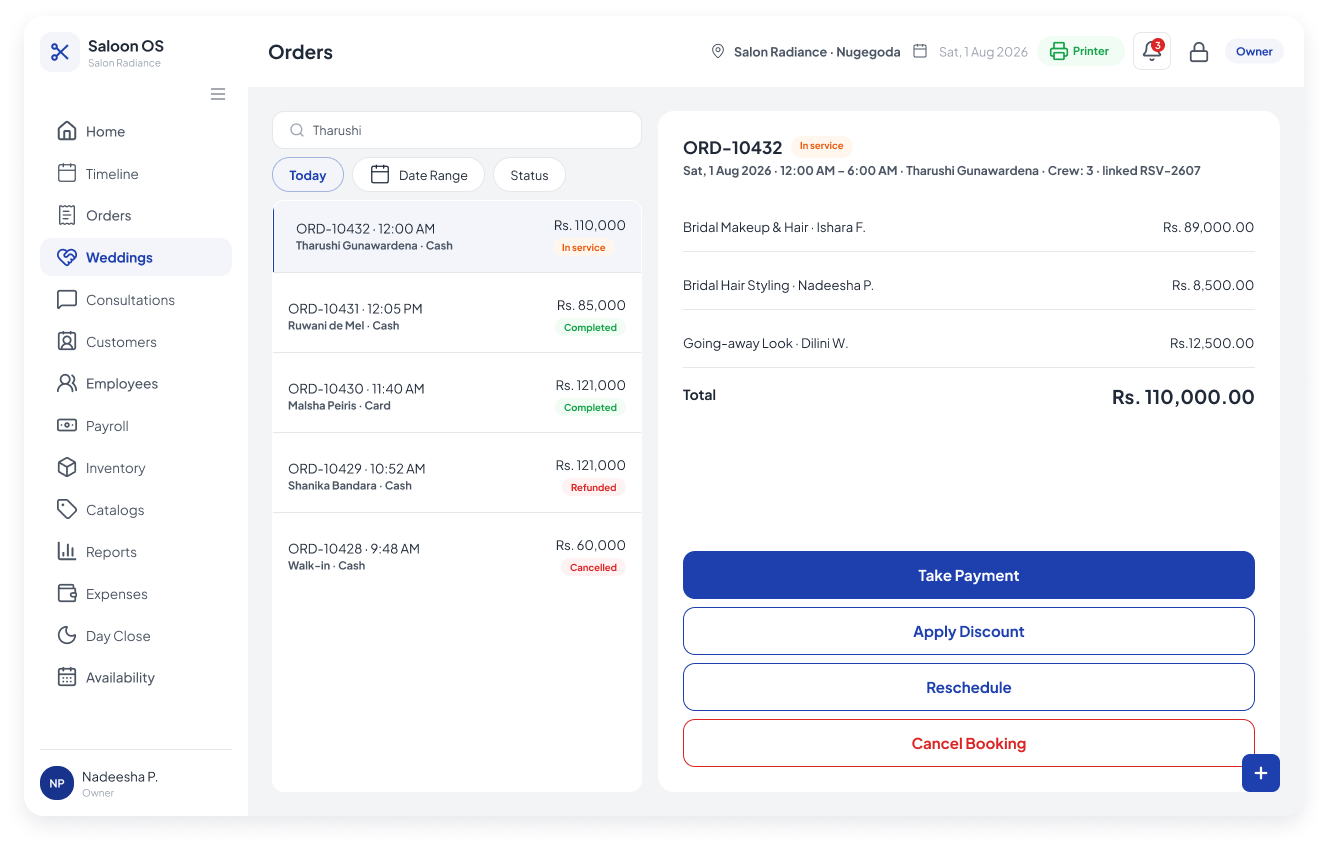
Task: Click the red Cancel Booking button
Action: point(969,743)
